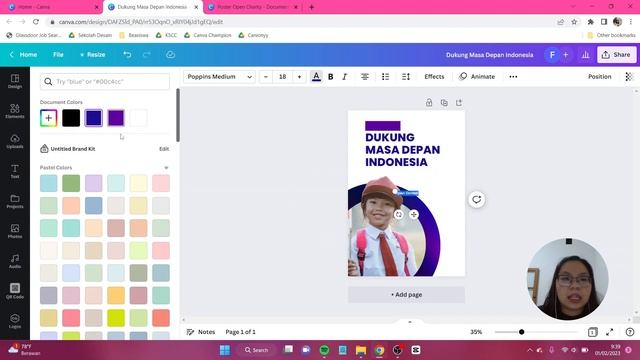Click the user avatar F
The height and width of the screenshot is (360, 640).
(552, 55)
